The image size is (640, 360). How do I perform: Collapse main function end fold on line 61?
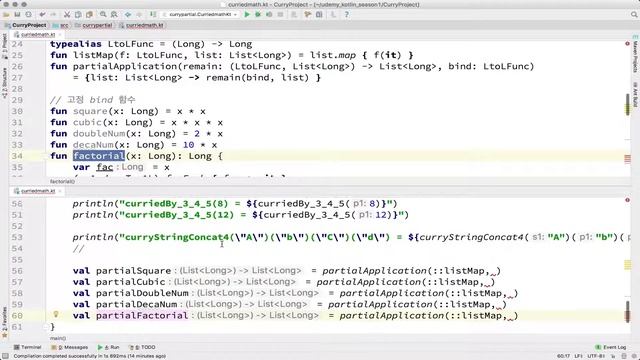tap(46, 327)
